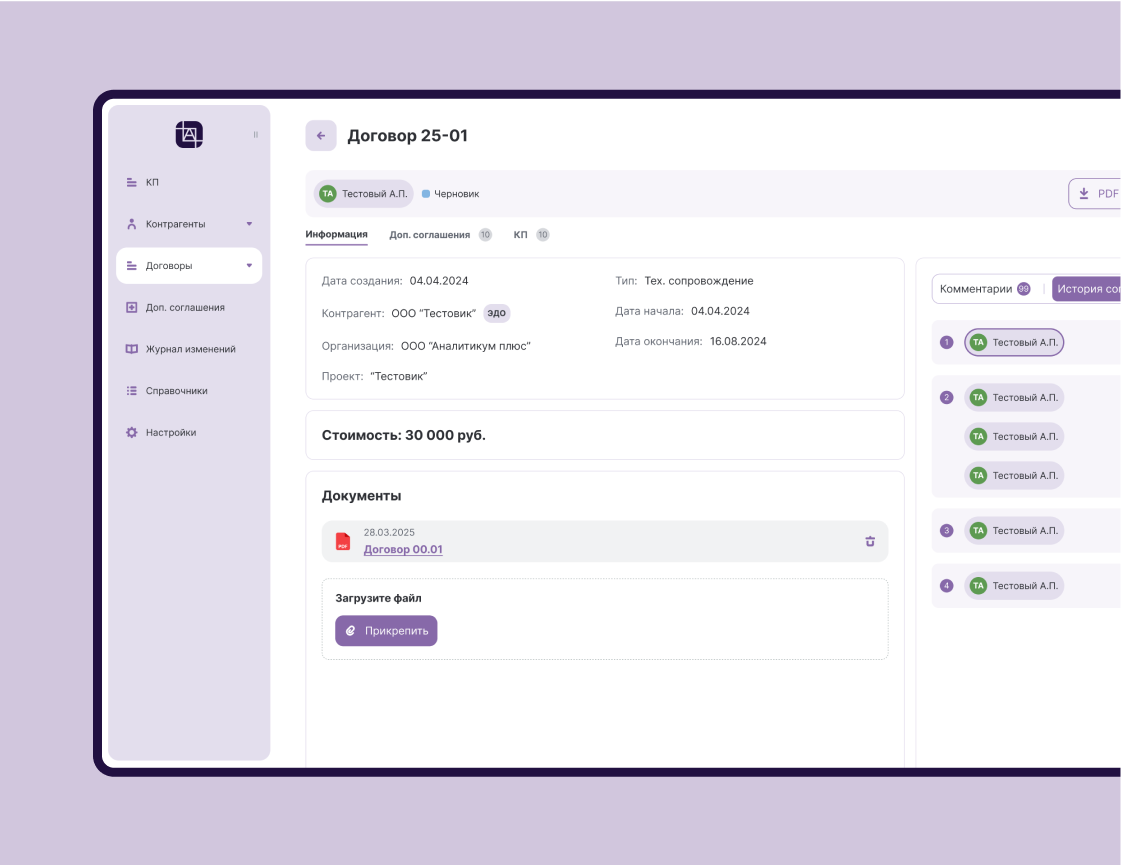Click step number 4 badge

[947, 585]
